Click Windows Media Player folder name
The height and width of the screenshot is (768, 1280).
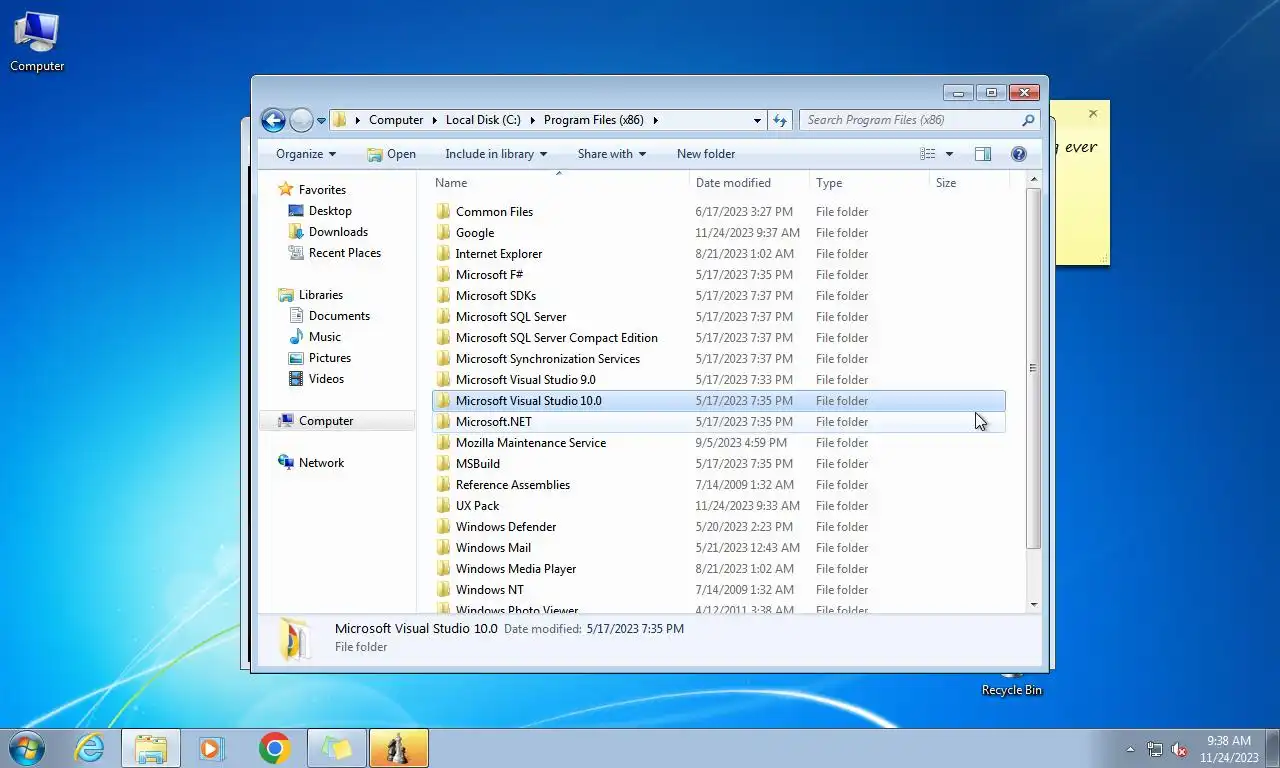coord(516,569)
